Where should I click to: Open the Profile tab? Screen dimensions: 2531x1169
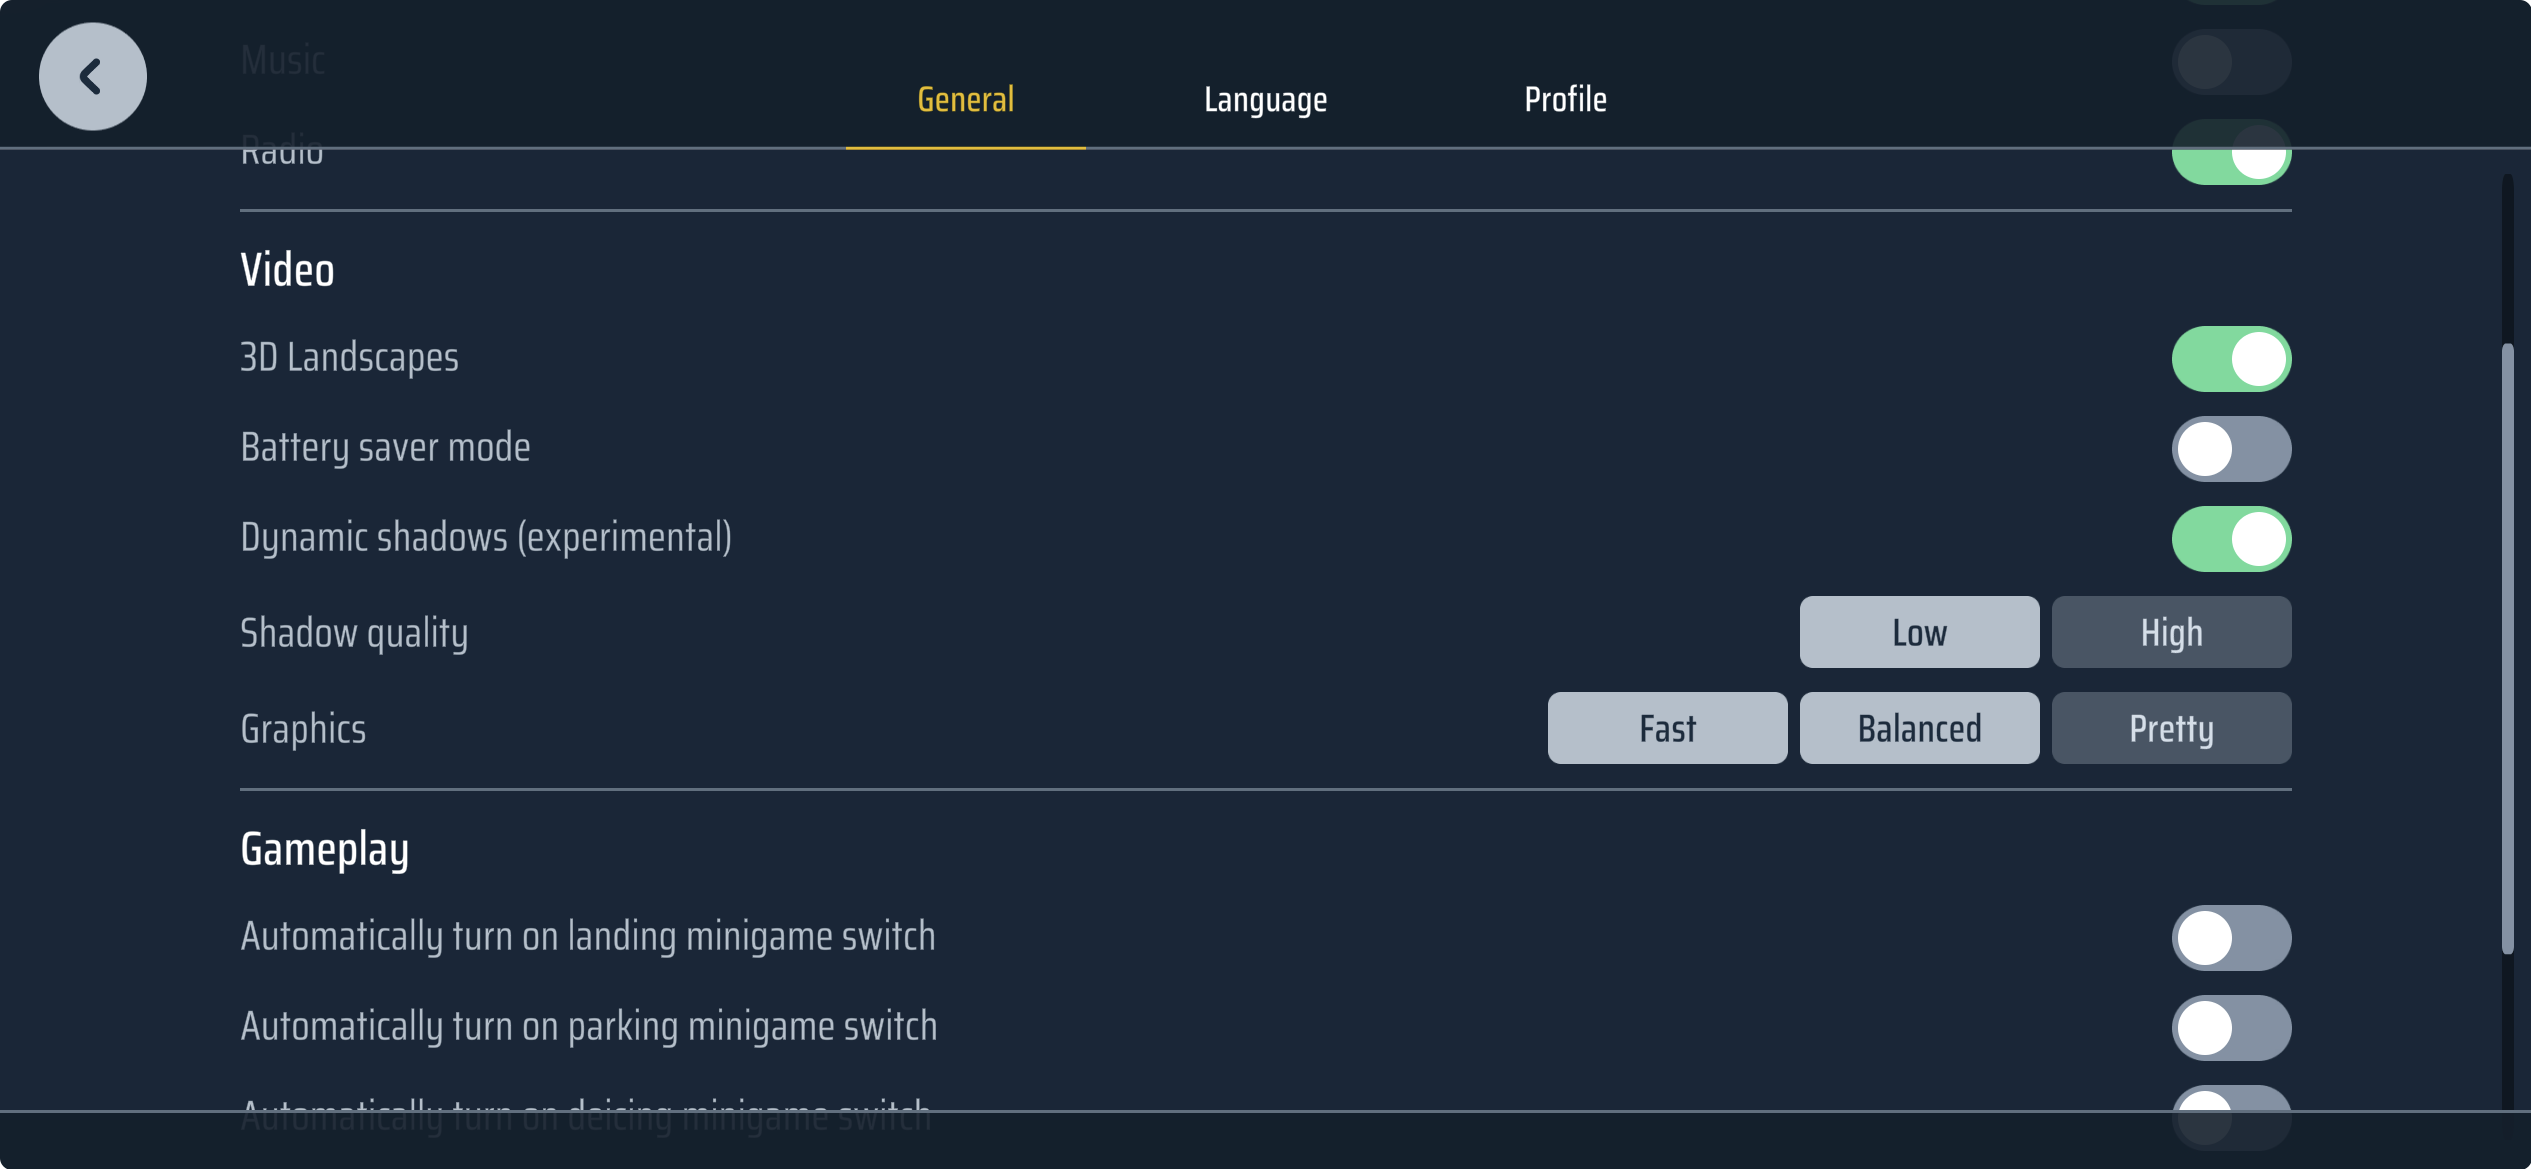point(1565,100)
